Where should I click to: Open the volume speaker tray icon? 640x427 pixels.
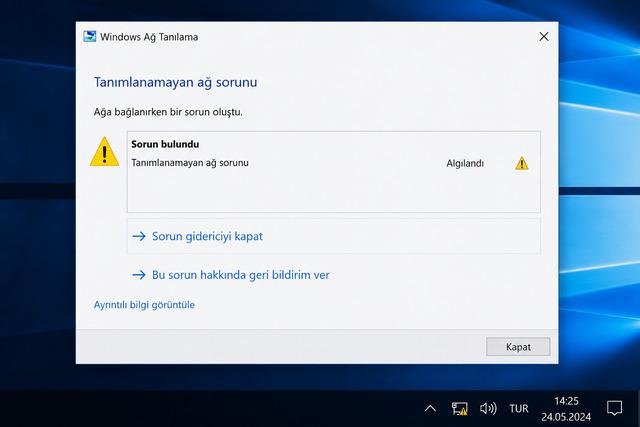488,408
